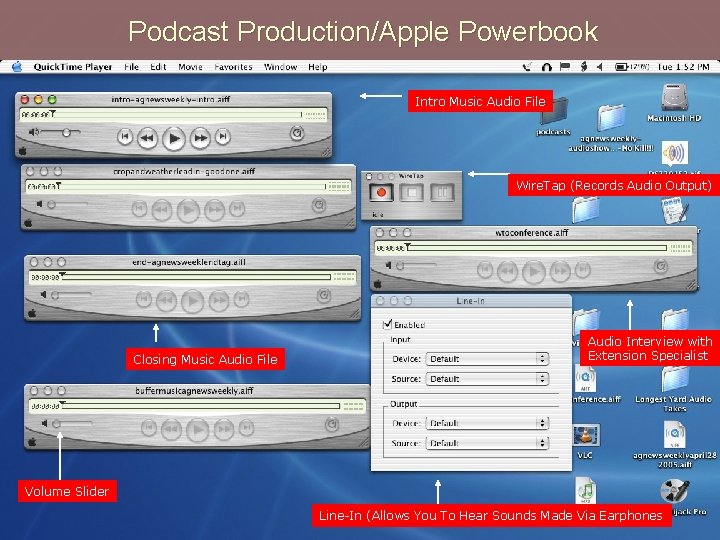Viewport: 720px width, 540px height.
Task: Open the Input Device dropdown in Line-In
Action: [487, 359]
